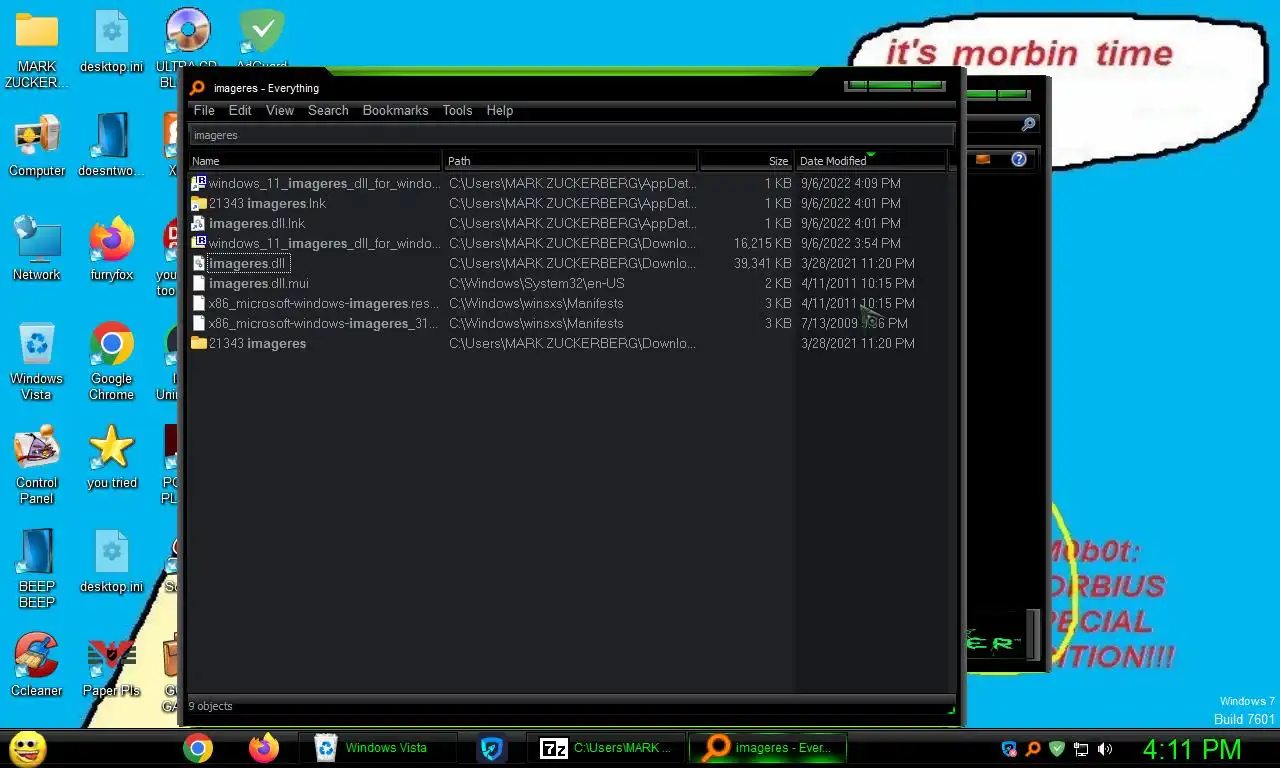Select the 'you tried' star desktop icon
This screenshot has height=768, width=1280.
(111, 458)
